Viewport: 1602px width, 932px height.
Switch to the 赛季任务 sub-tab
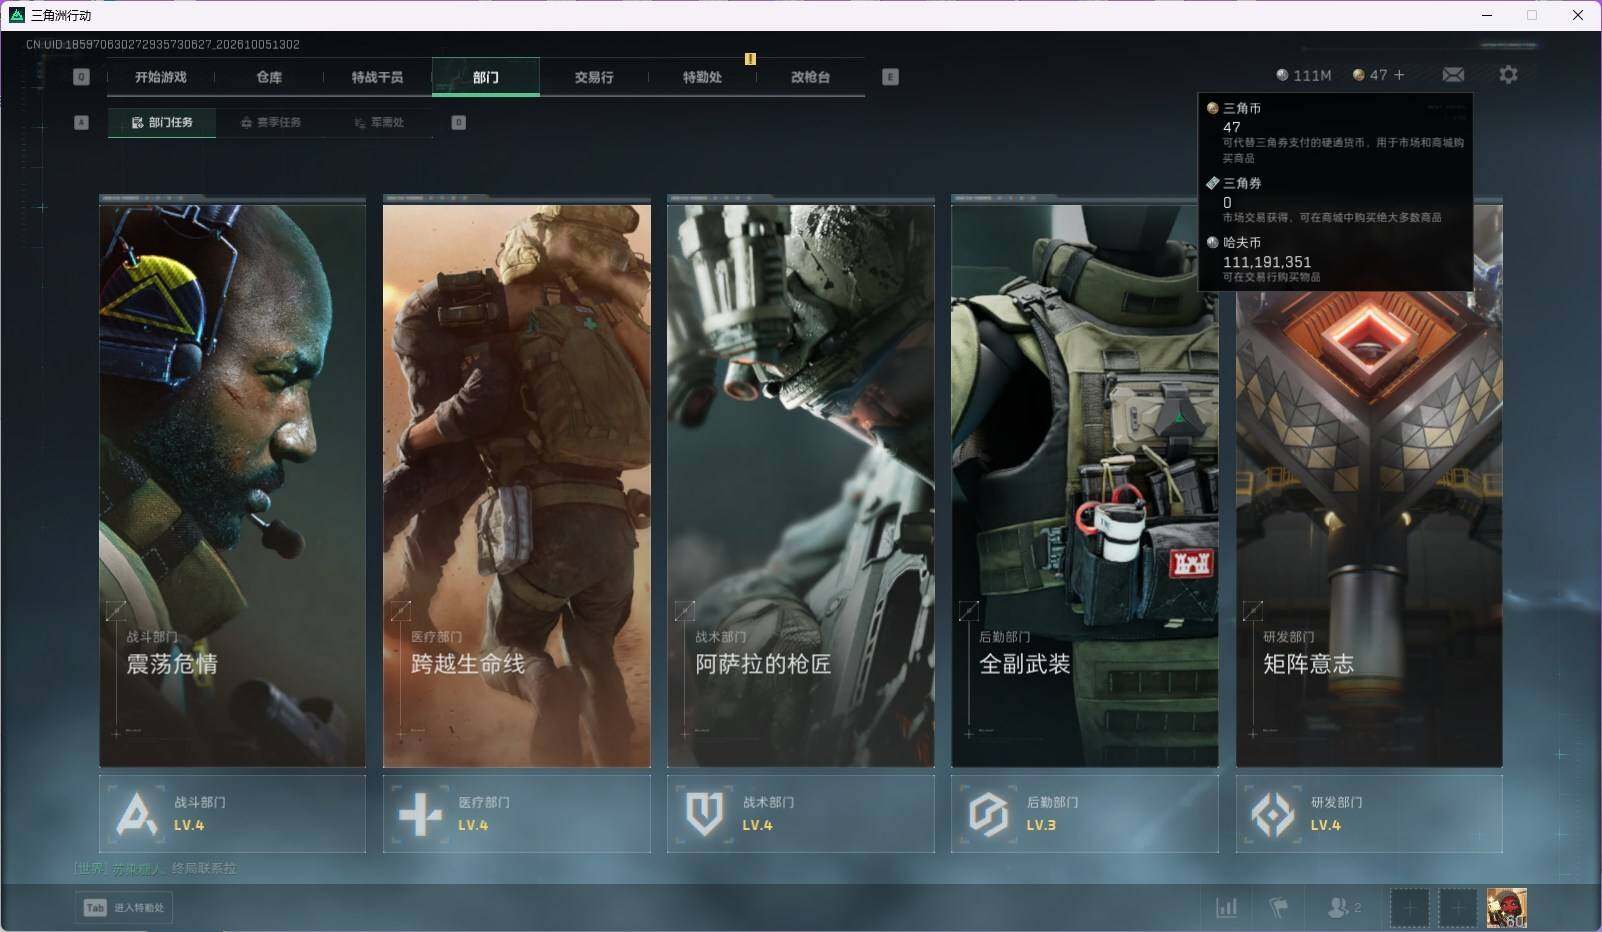point(270,122)
